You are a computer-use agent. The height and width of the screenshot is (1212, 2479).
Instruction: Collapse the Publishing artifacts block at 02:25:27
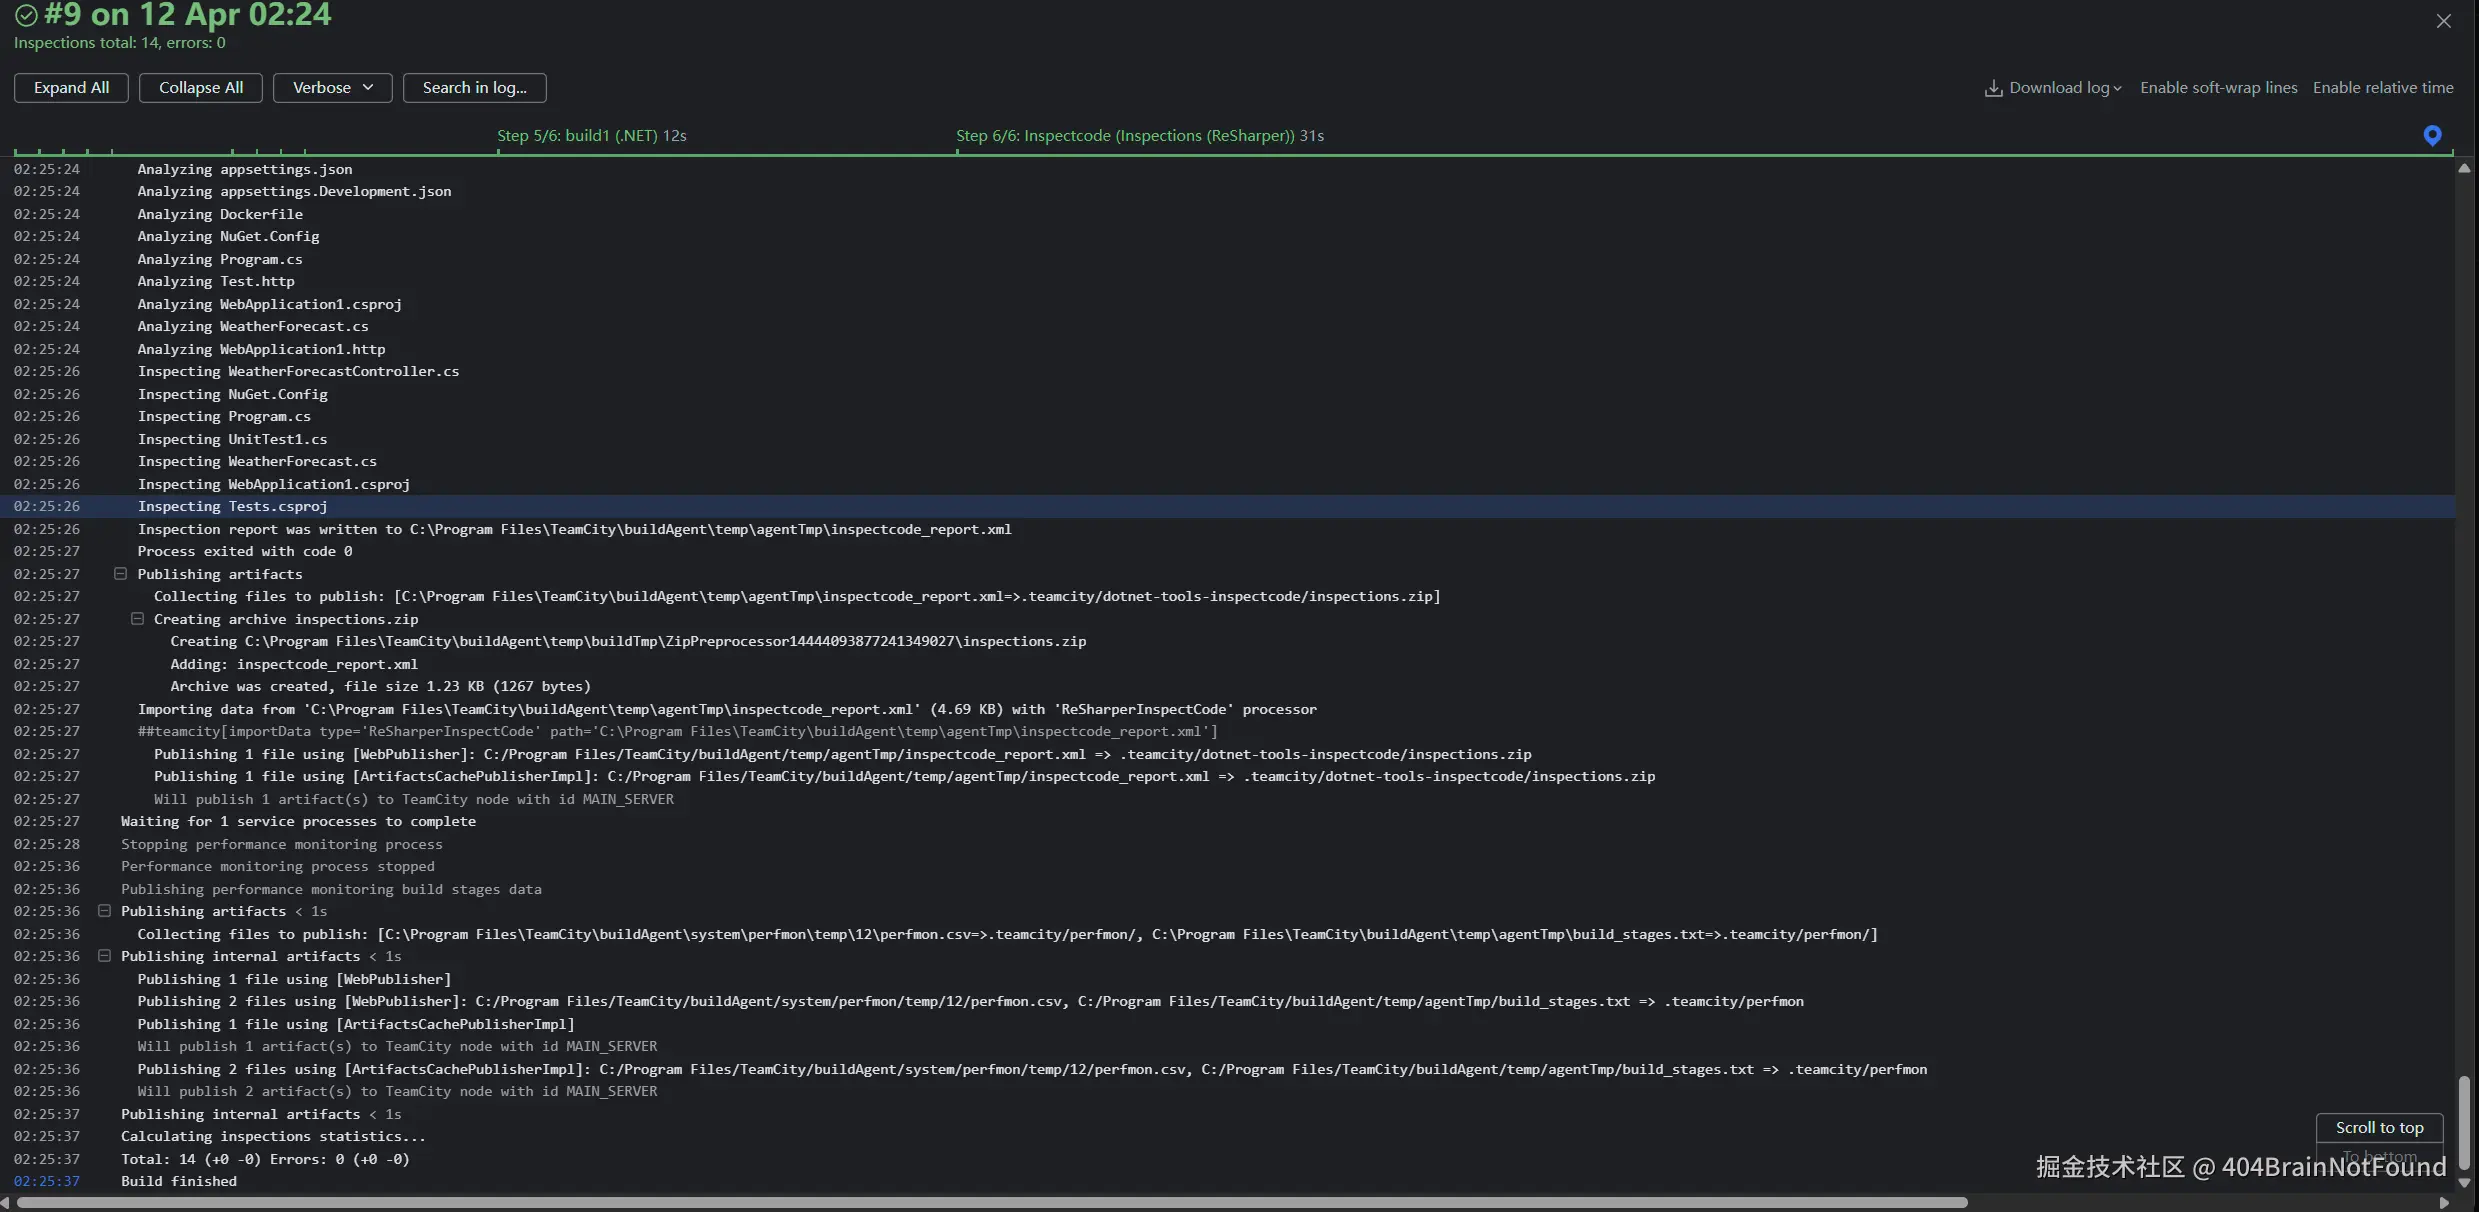pyautogui.click(x=120, y=574)
